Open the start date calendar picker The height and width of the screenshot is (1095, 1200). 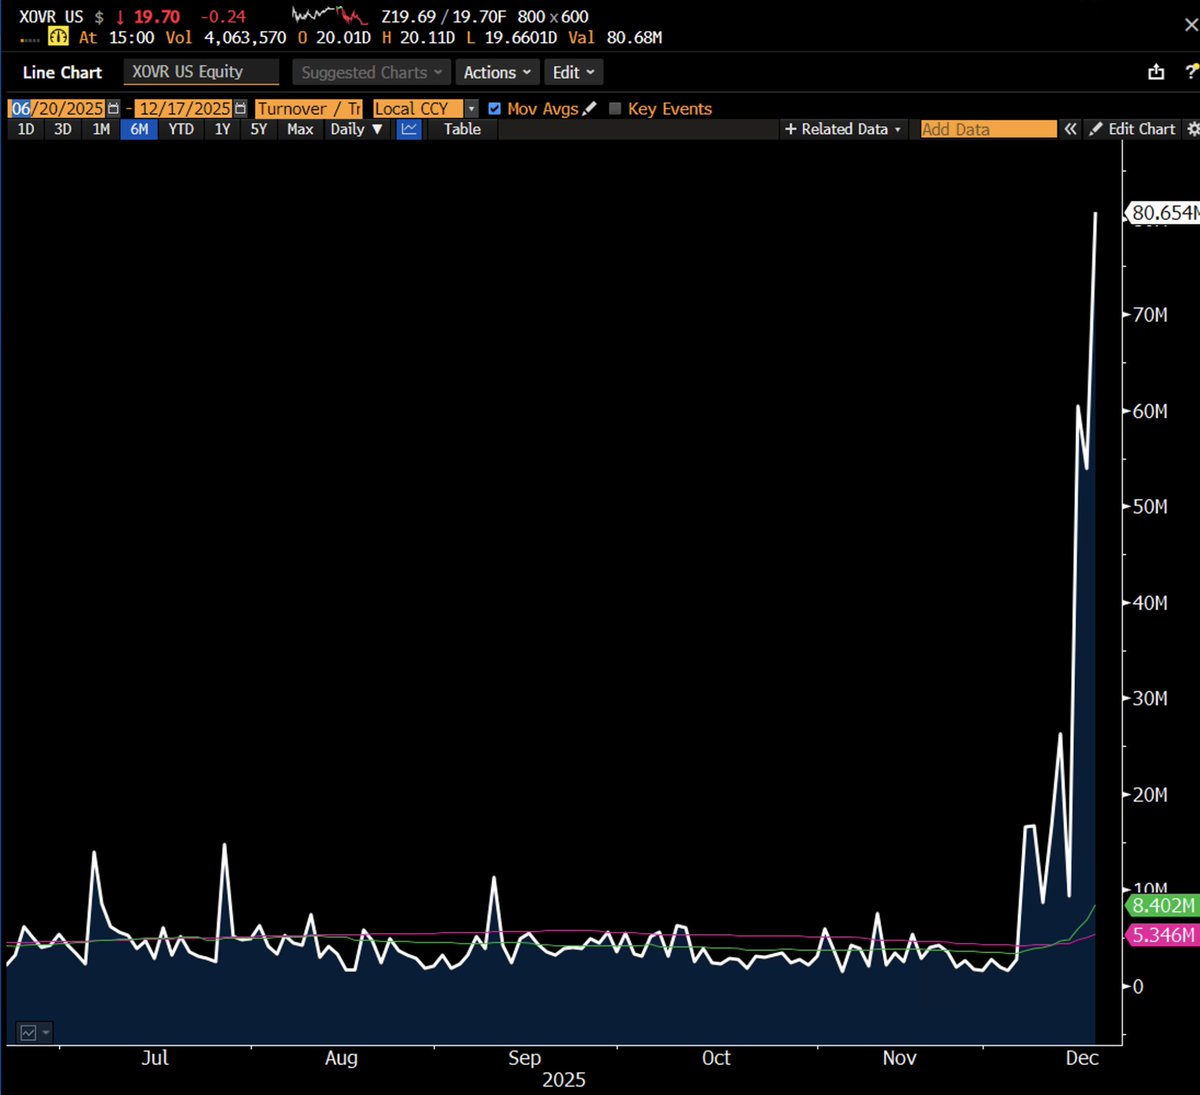coord(113,109)
